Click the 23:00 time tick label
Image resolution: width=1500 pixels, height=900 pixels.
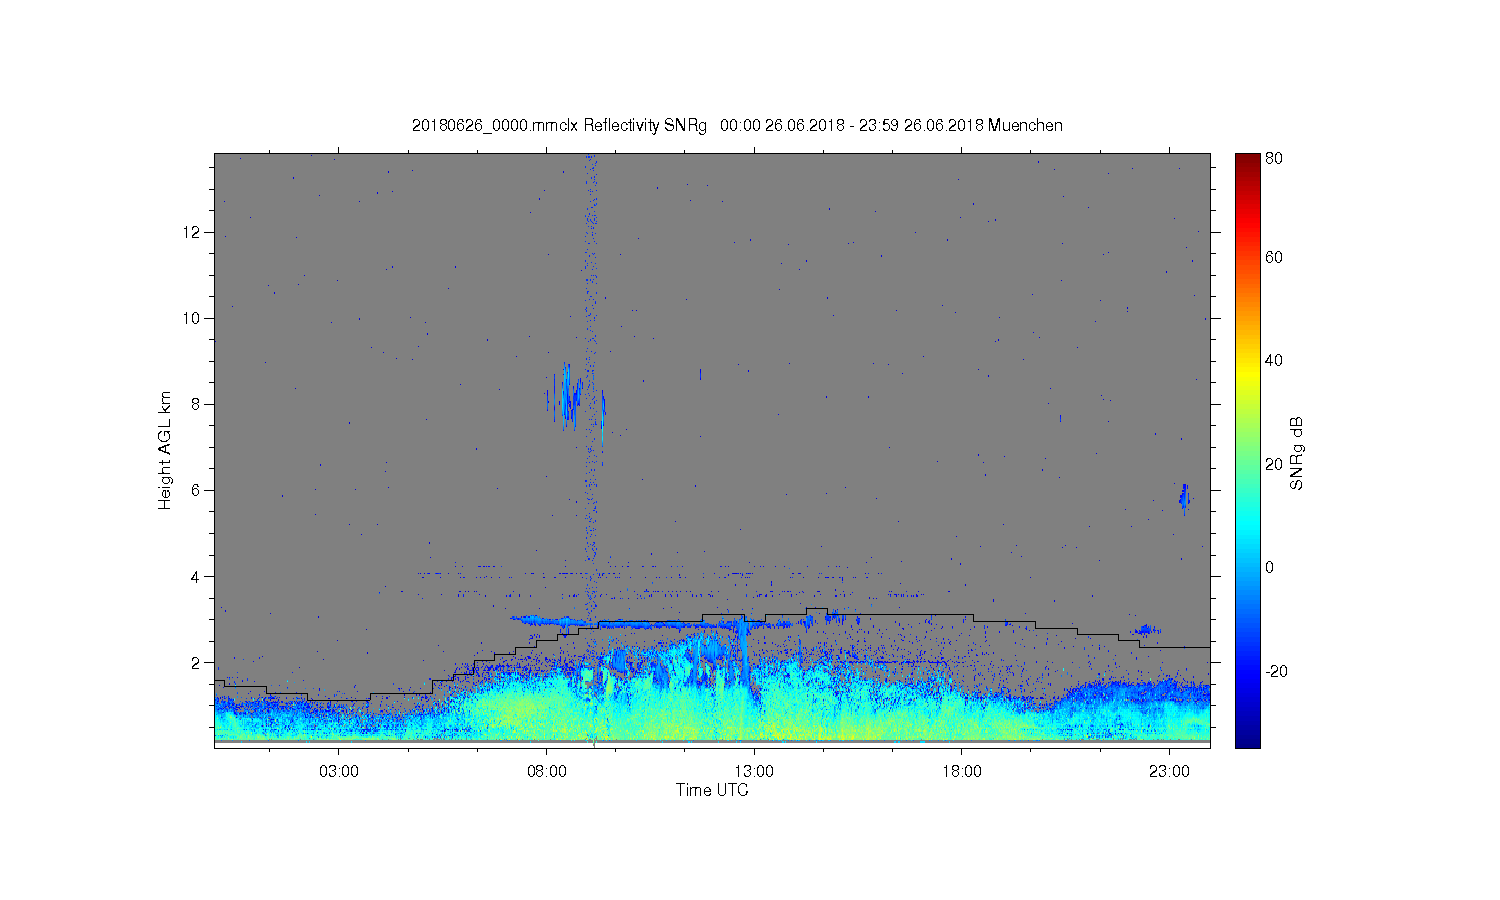(1169, 772)
